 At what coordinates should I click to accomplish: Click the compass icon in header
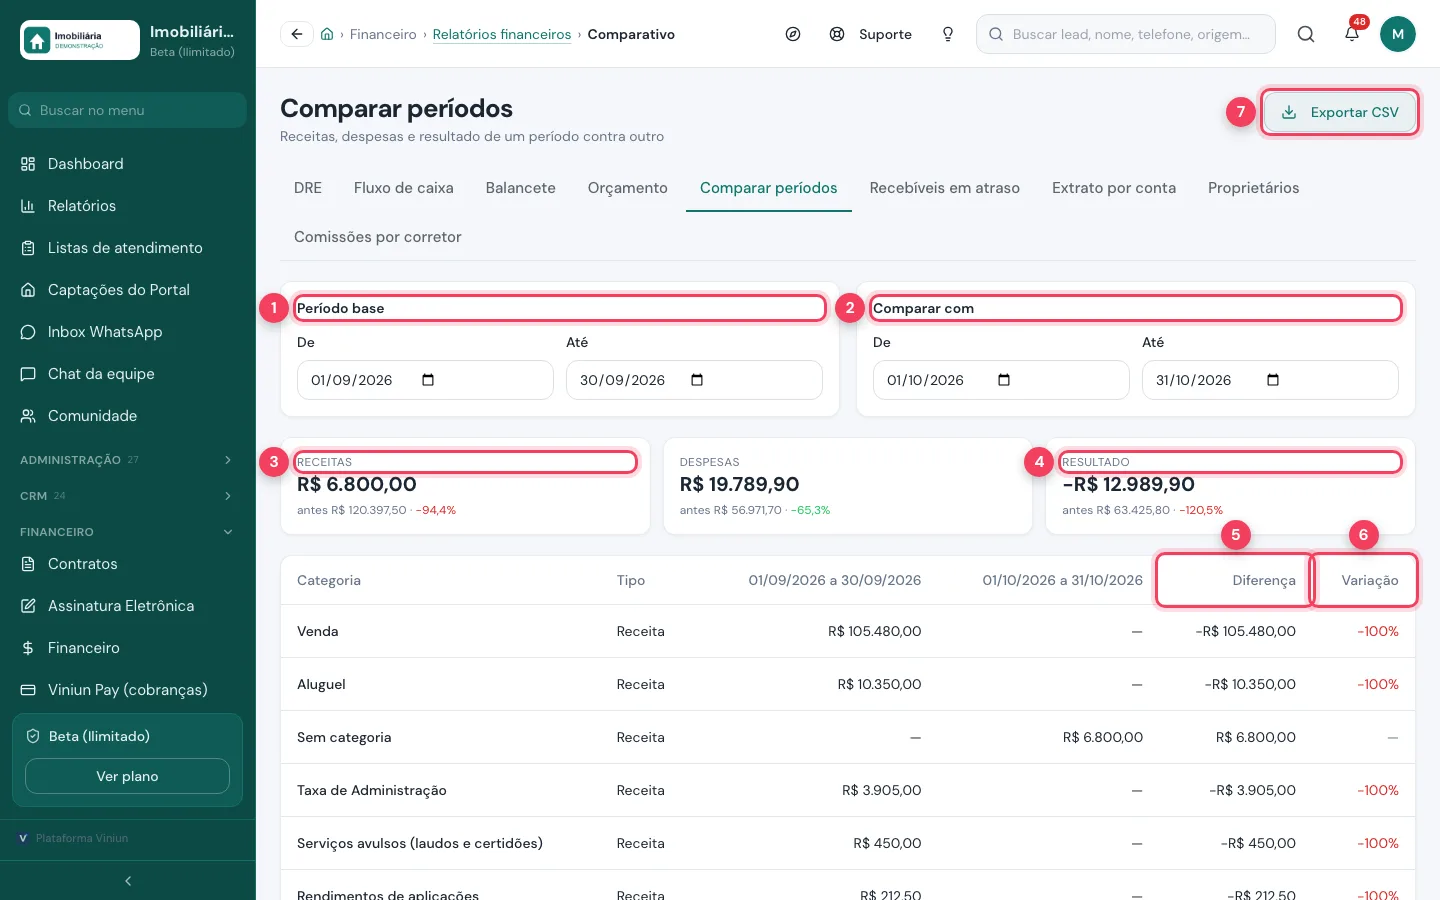(793, 34)
